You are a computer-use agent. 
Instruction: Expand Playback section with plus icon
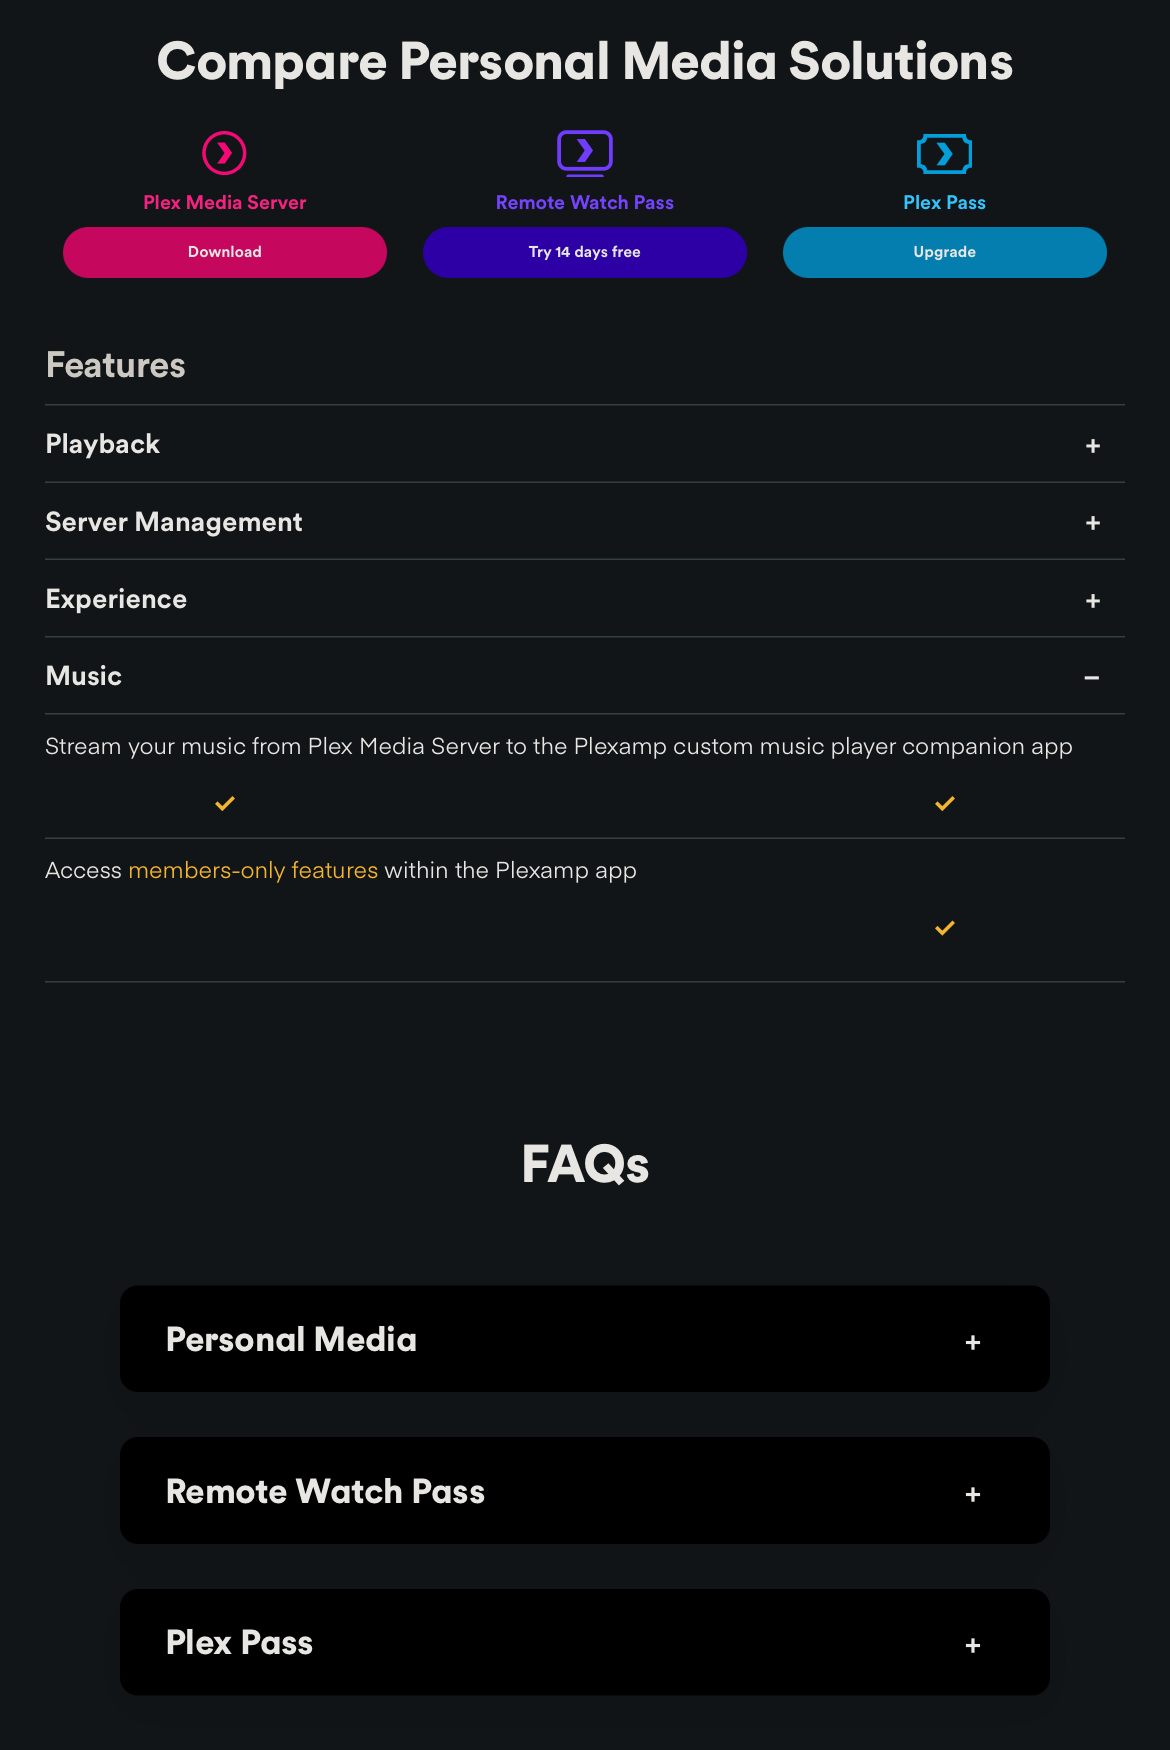point(1093,446)
